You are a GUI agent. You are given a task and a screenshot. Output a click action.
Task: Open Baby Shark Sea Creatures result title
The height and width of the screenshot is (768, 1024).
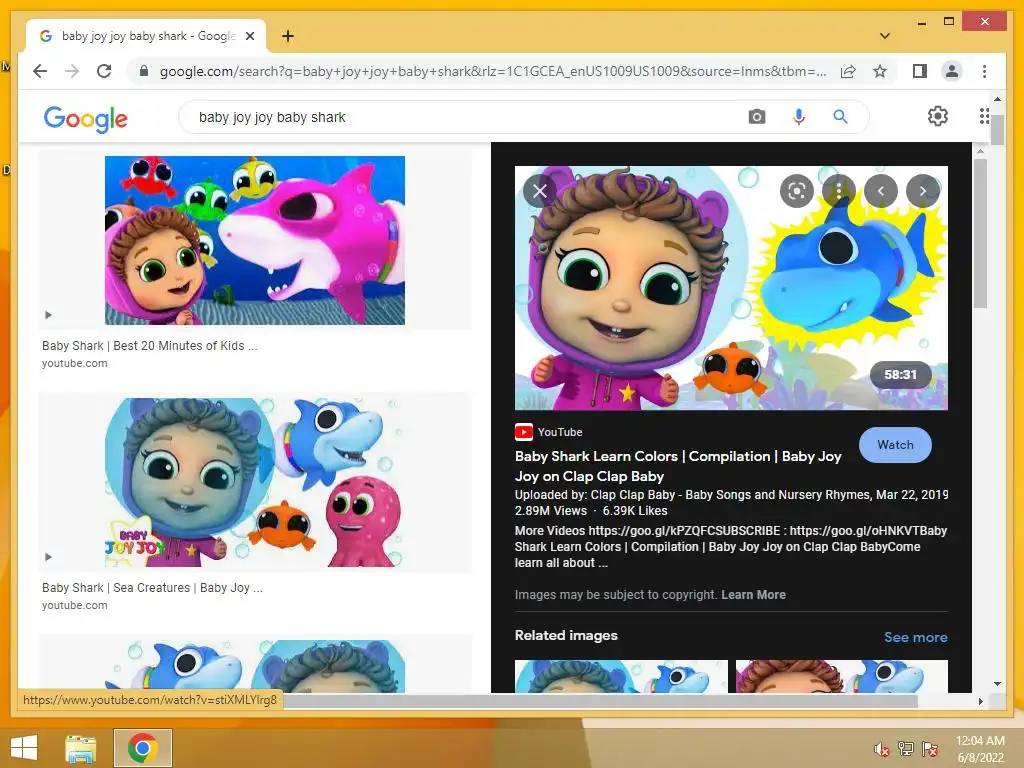[x=152, y=587]
